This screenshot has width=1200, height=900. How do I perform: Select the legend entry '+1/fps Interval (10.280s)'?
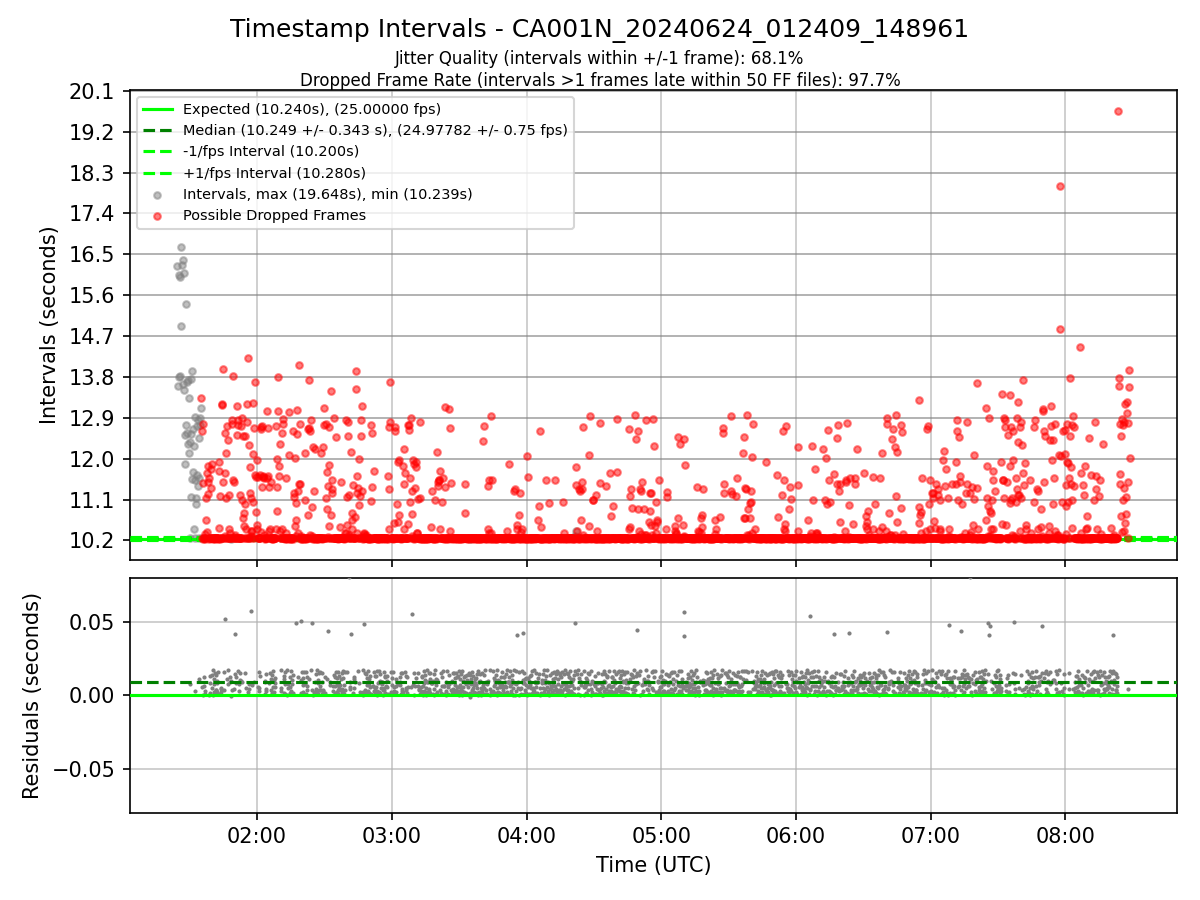274,172
